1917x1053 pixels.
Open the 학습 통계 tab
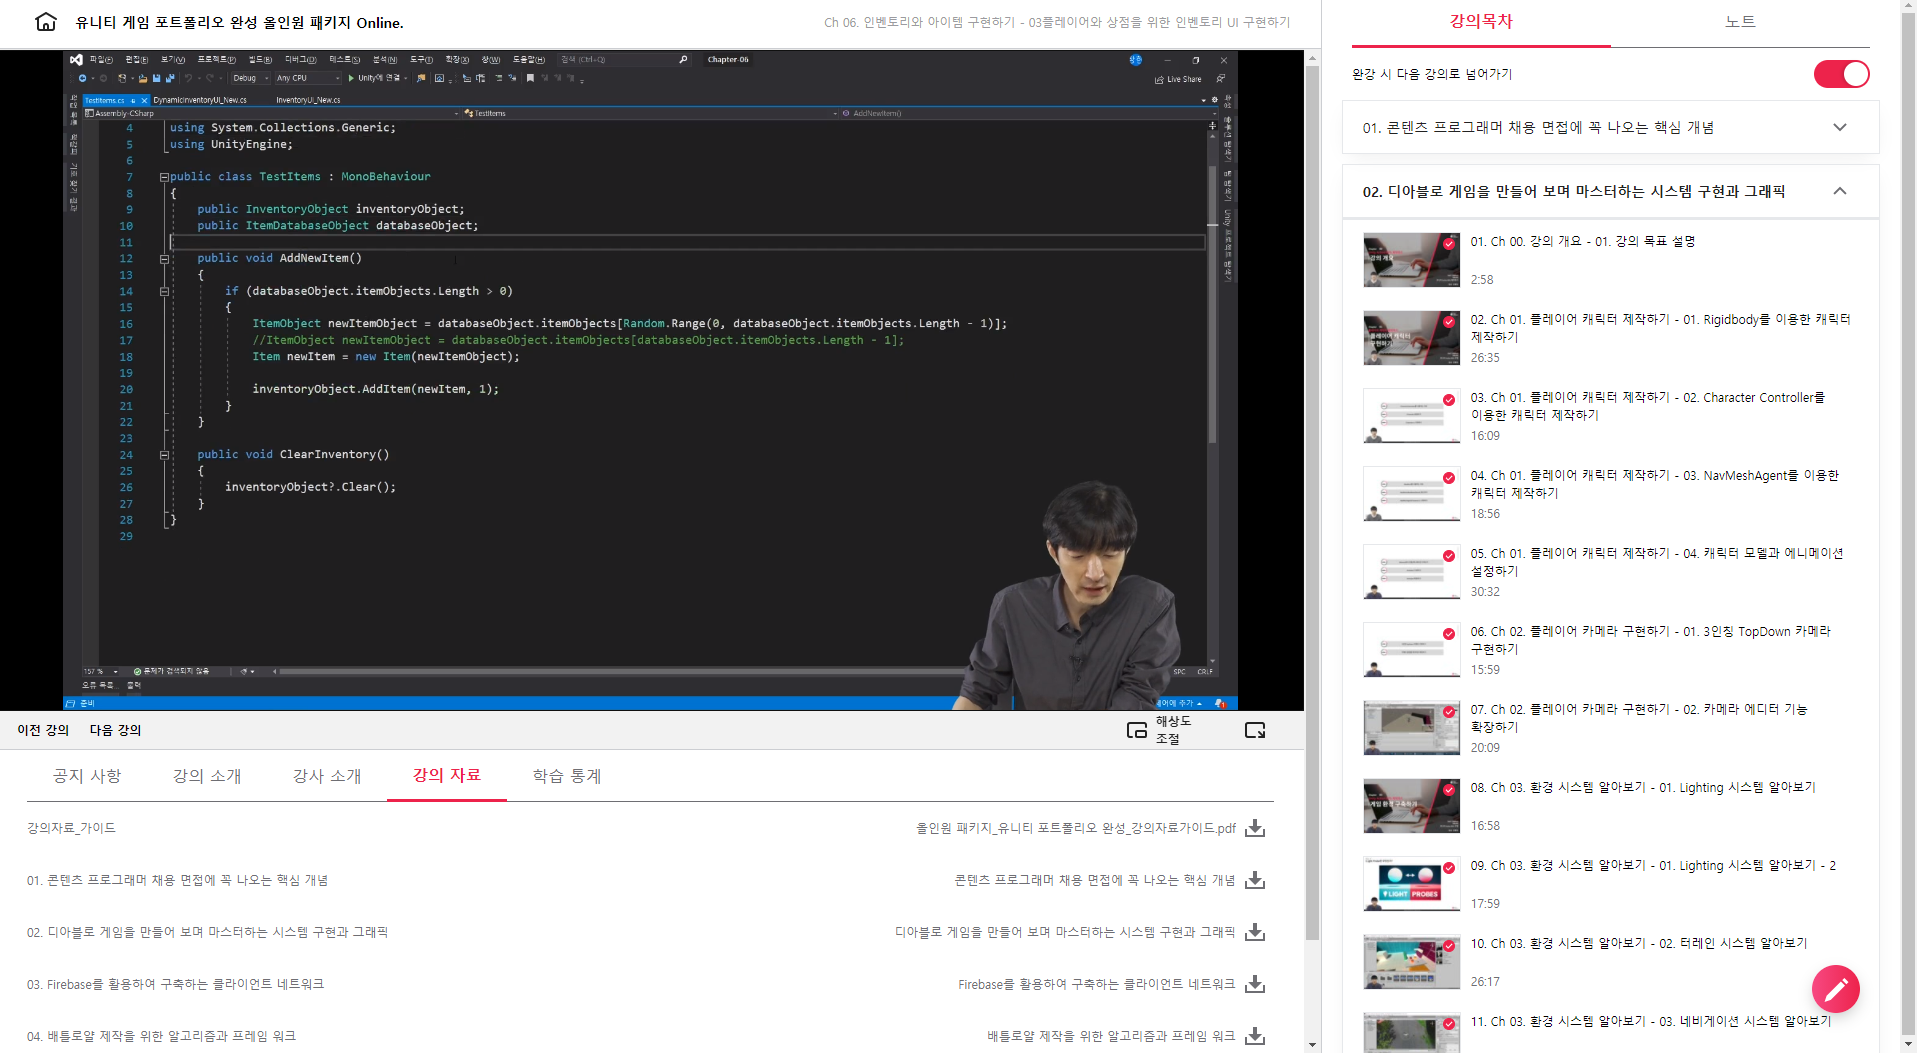567,776
